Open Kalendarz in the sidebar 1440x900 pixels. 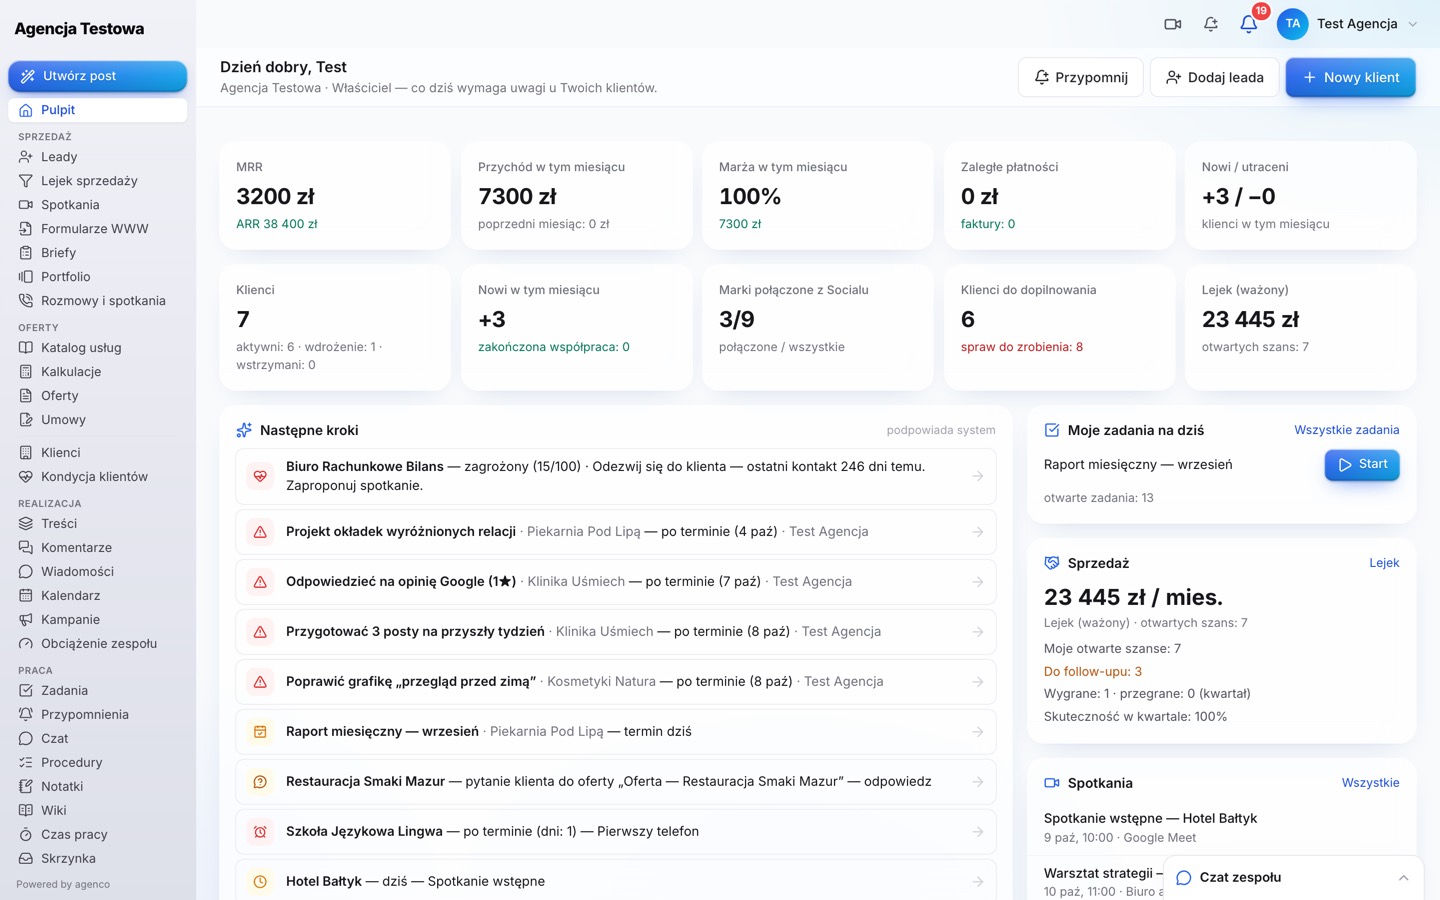click(98, 596)
